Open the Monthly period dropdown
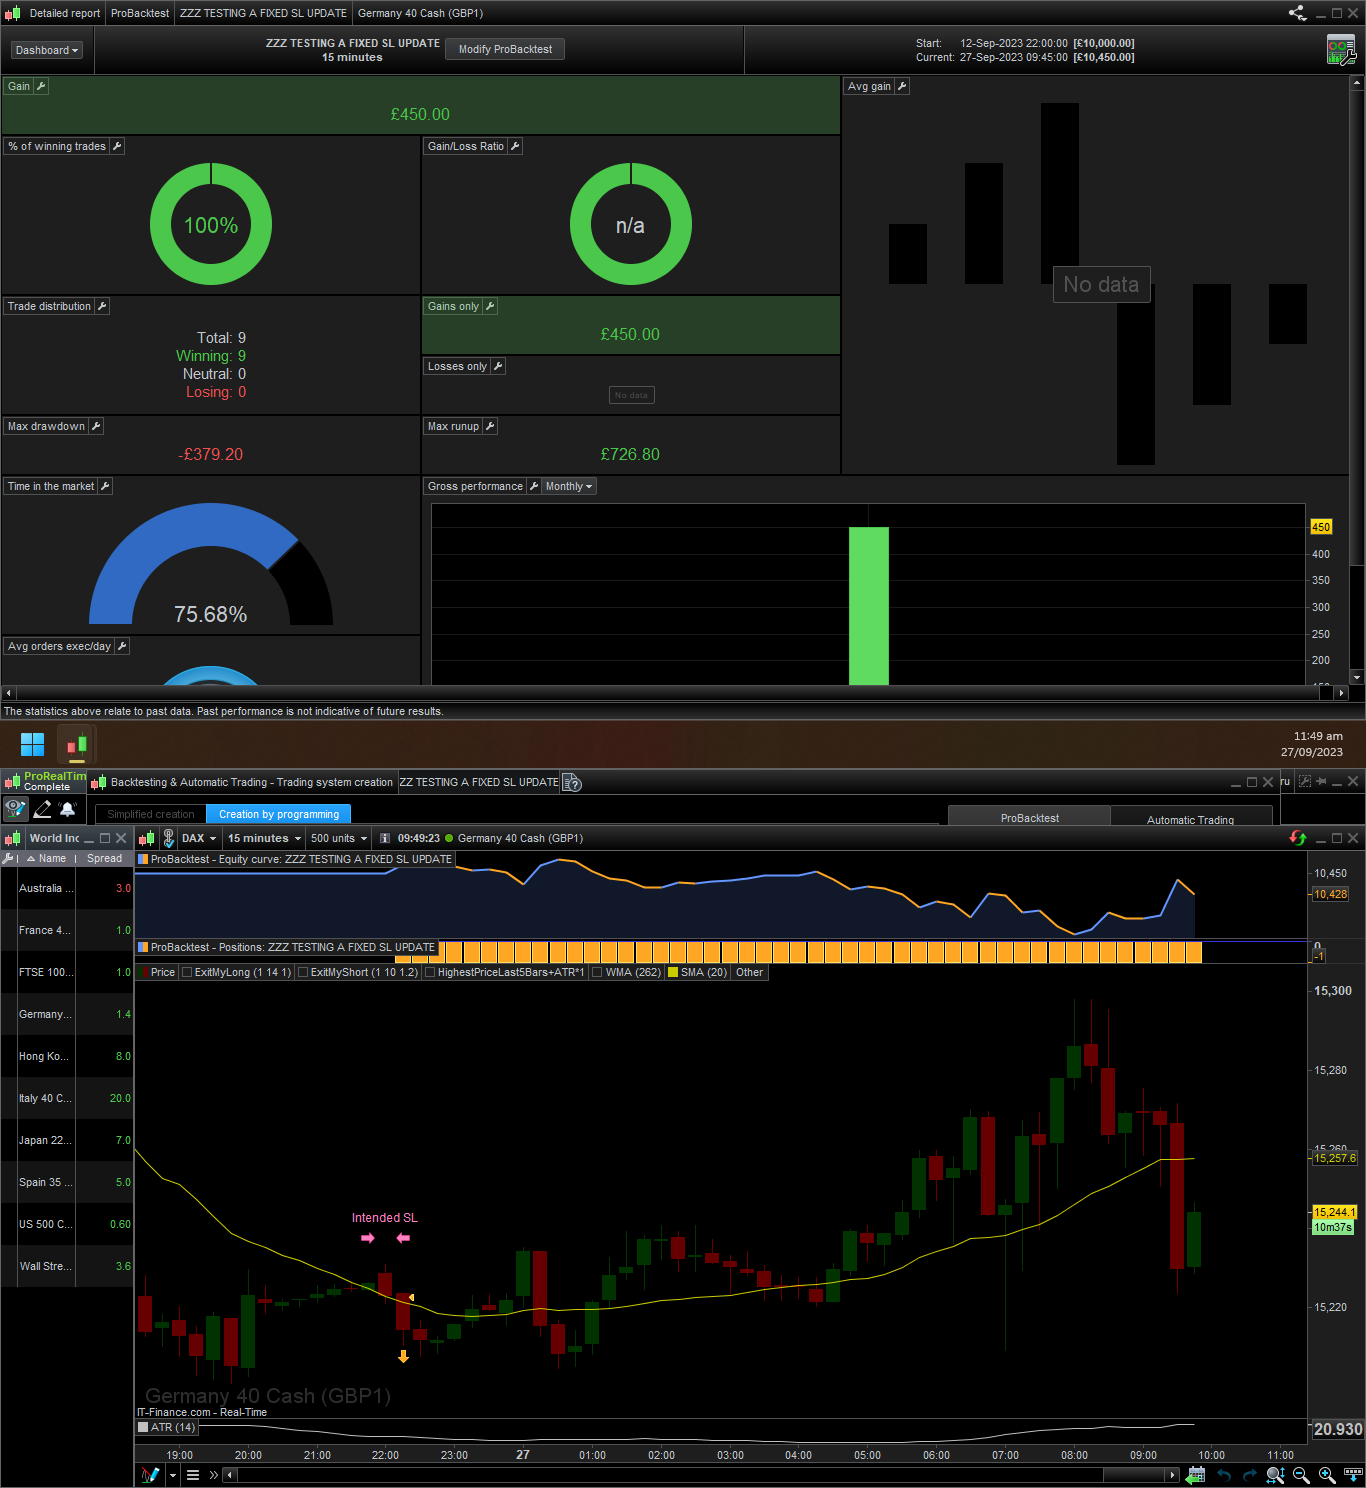This screenshot has width=1366, height=1488. [x=569, y=486]
